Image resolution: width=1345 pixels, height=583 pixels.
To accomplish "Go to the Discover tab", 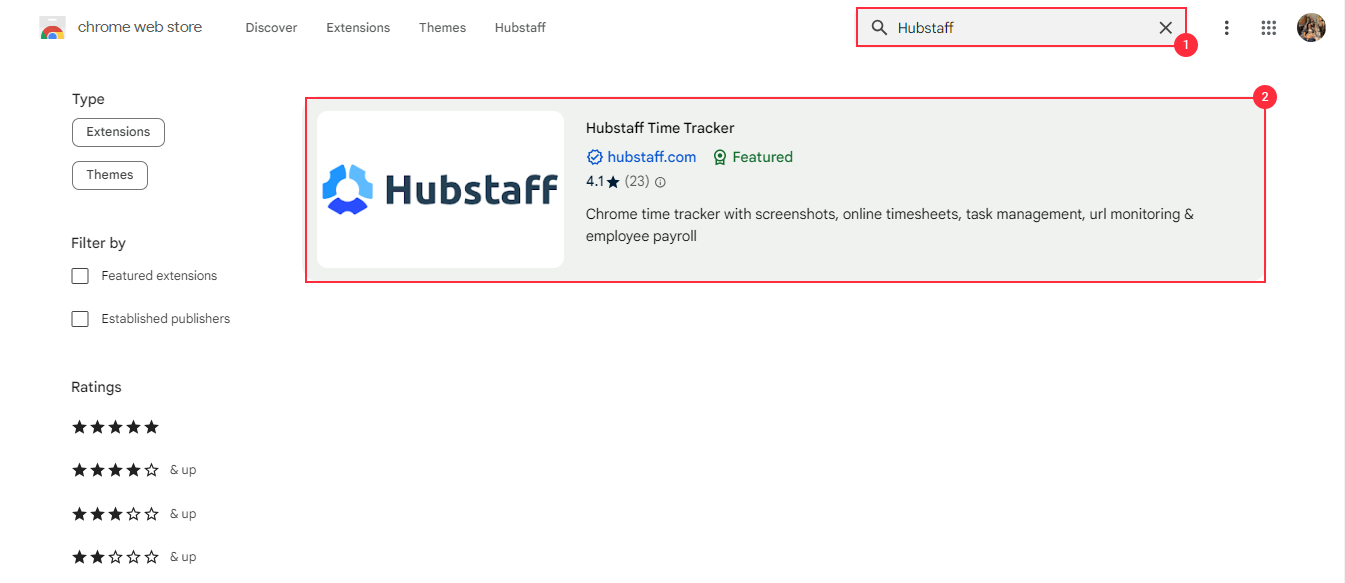I will pos(271,28).
